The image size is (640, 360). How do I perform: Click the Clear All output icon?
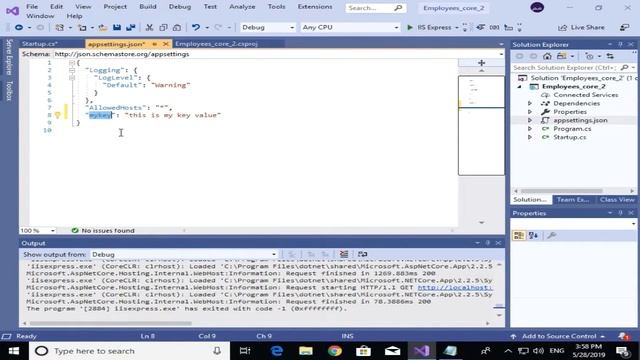pyautogui.click(x=344, y=254)
